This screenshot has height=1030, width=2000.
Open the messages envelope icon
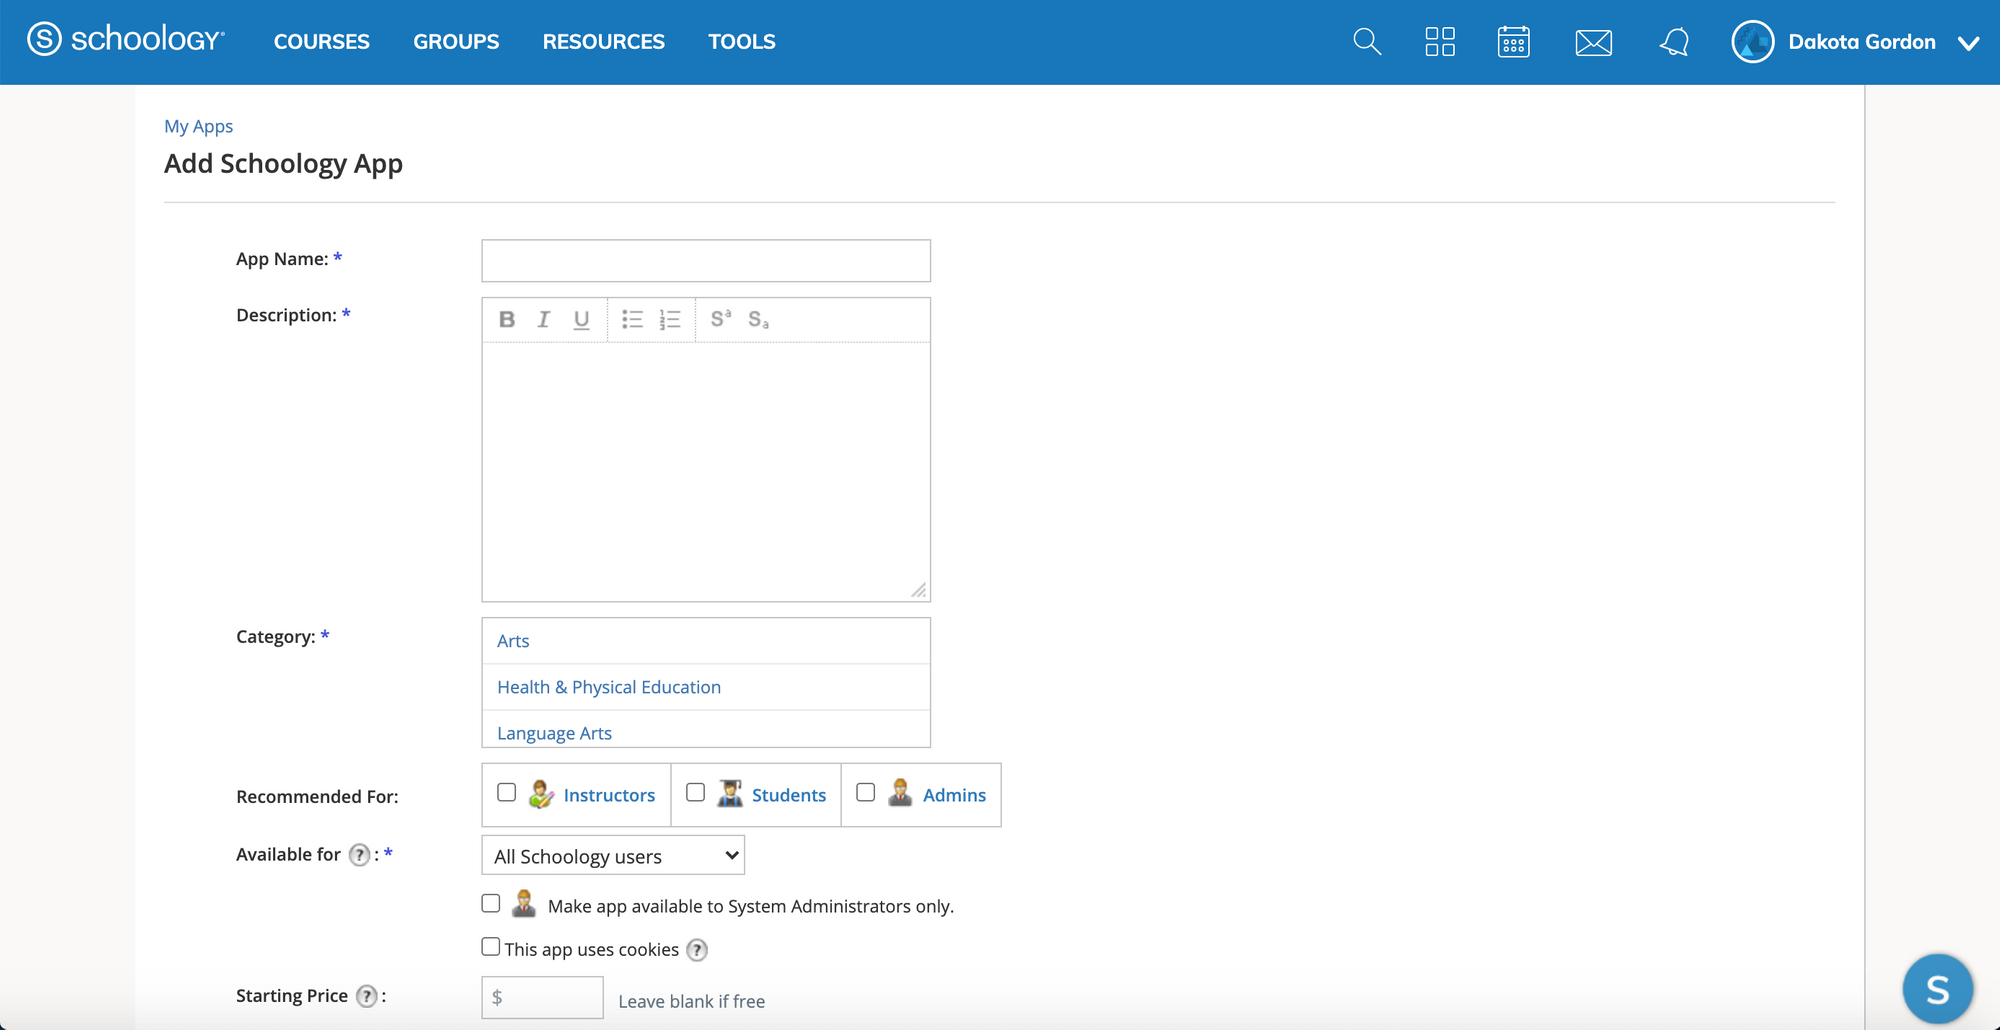(1592, 42)
